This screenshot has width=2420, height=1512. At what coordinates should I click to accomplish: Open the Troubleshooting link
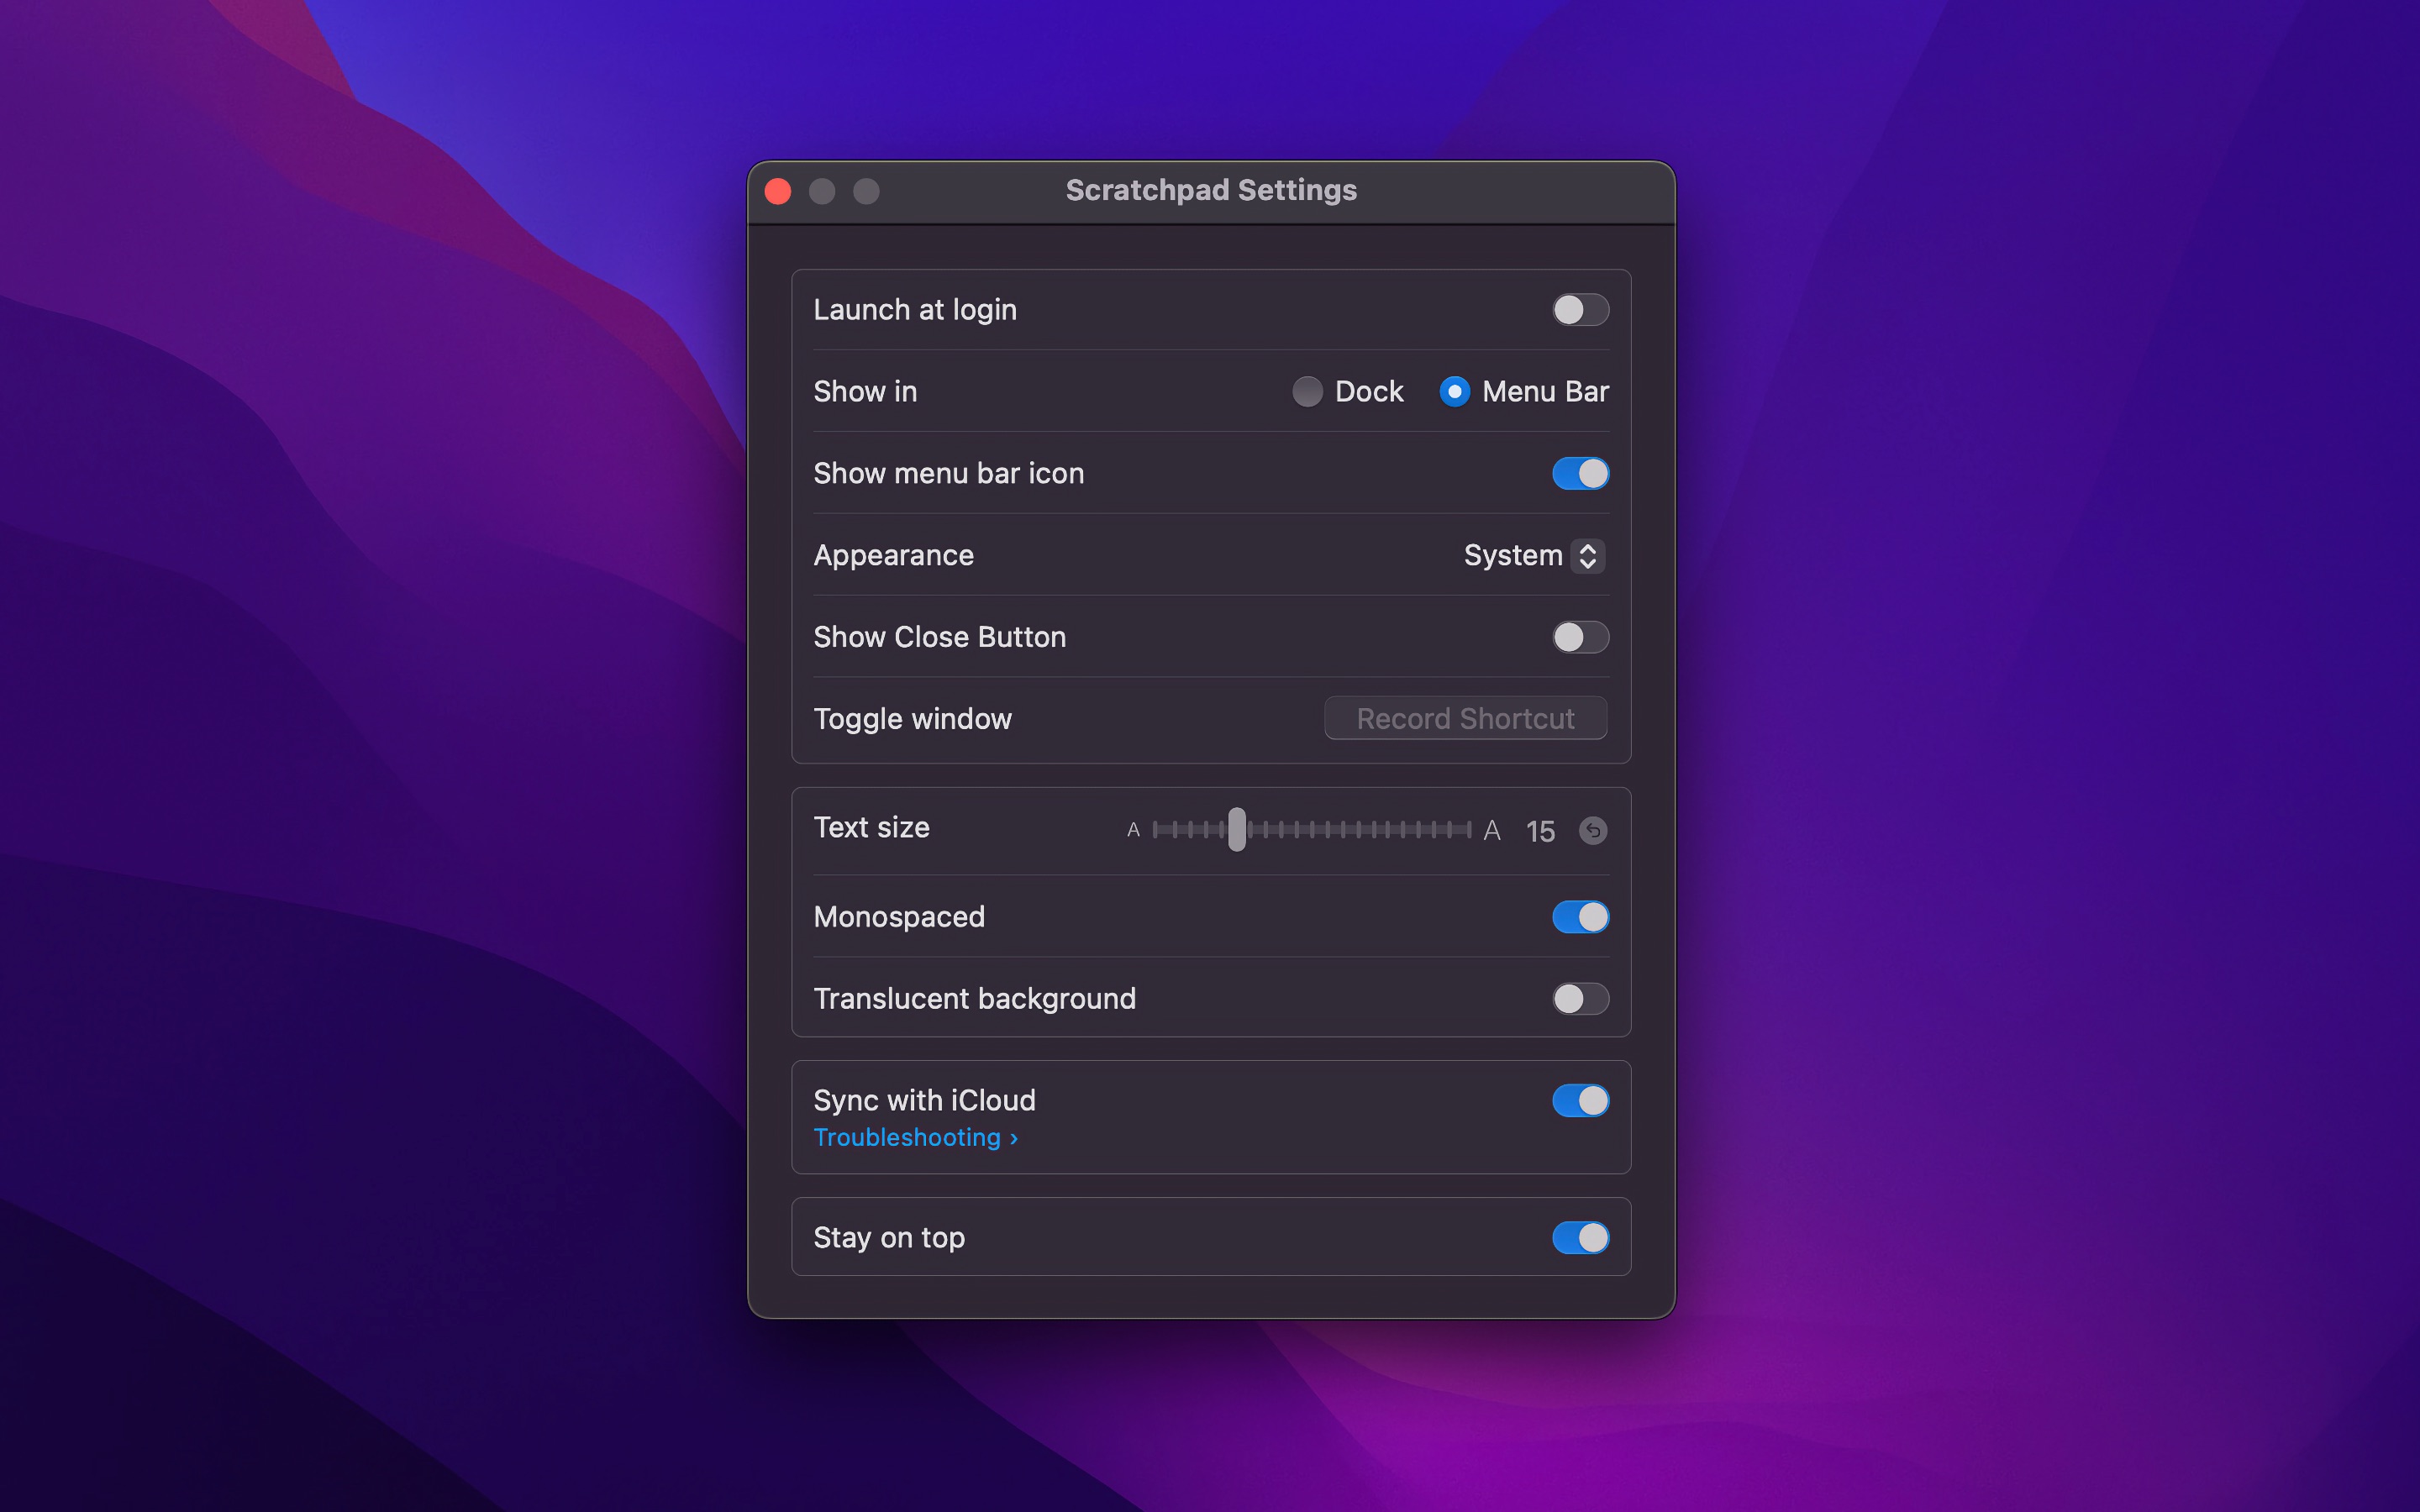pos(915,1137)
